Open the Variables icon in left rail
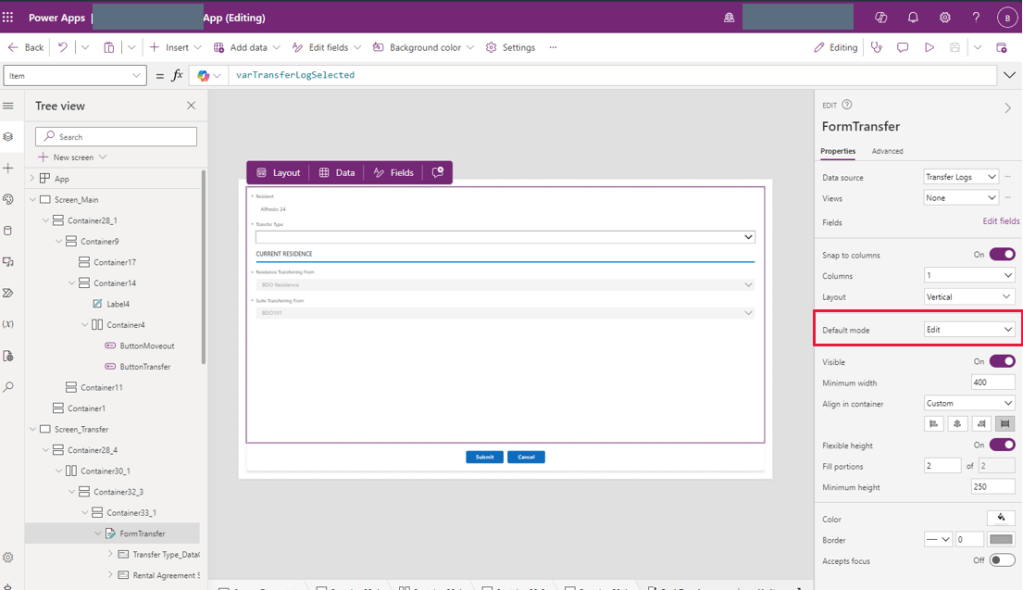1023x590 pixels. tap(9, 324)
